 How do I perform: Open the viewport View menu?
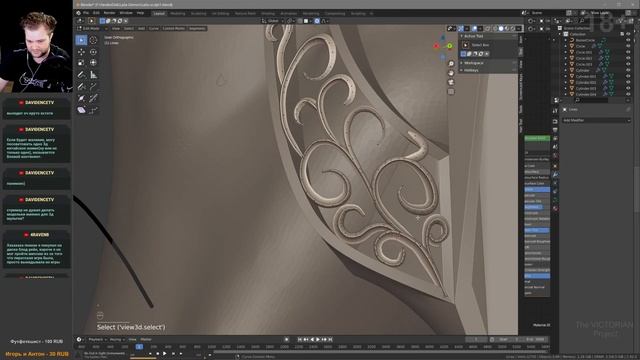(116, 29)
